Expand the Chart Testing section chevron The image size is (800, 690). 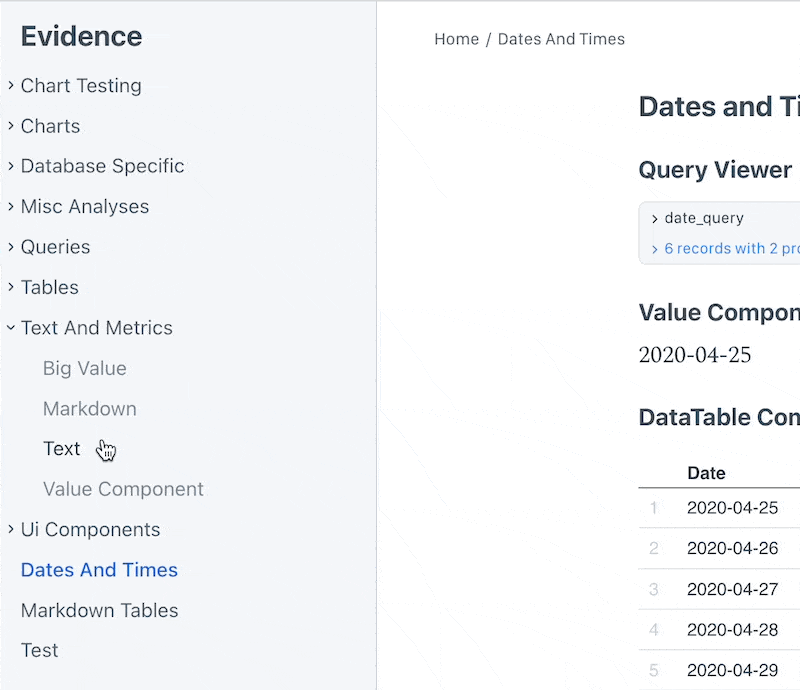pos(10,86)
